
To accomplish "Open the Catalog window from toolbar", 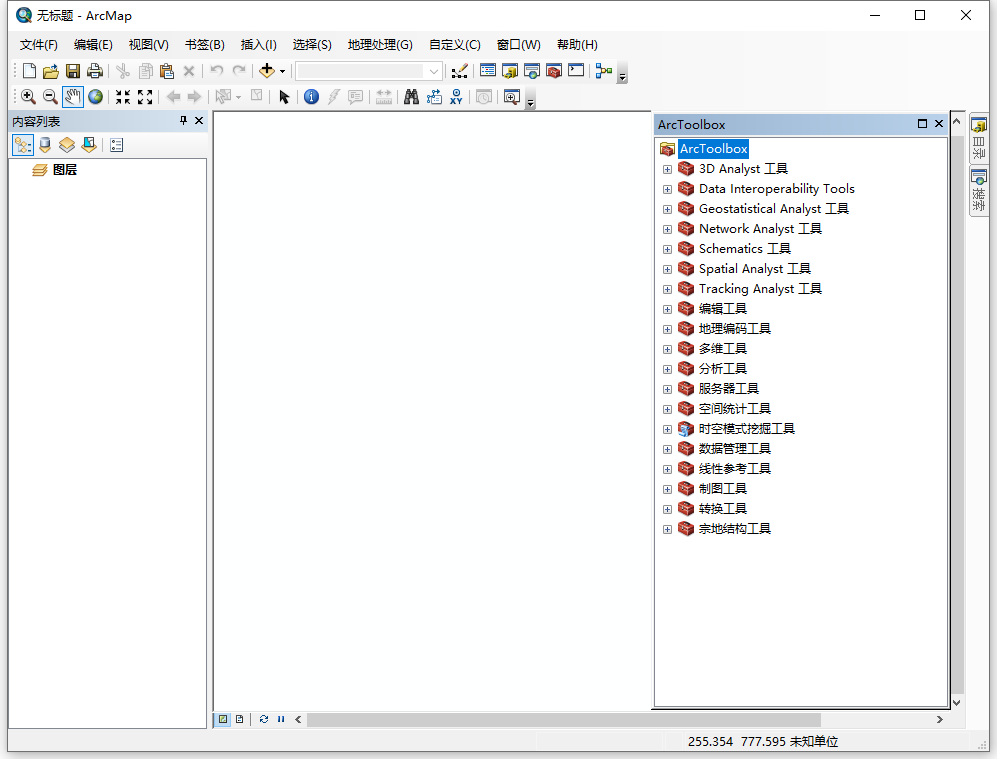I will (510, 71).
